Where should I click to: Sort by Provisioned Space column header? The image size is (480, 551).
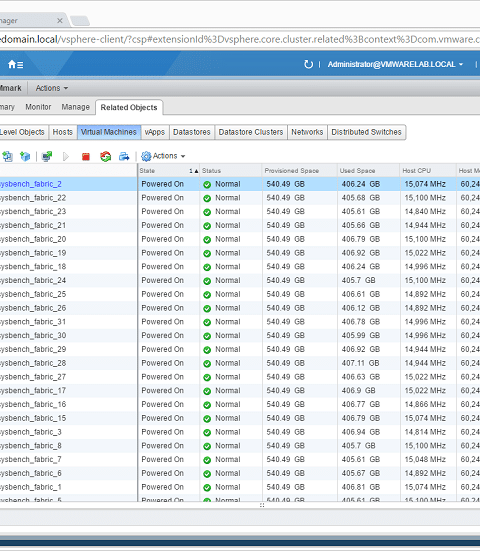(x=300, y=170)
